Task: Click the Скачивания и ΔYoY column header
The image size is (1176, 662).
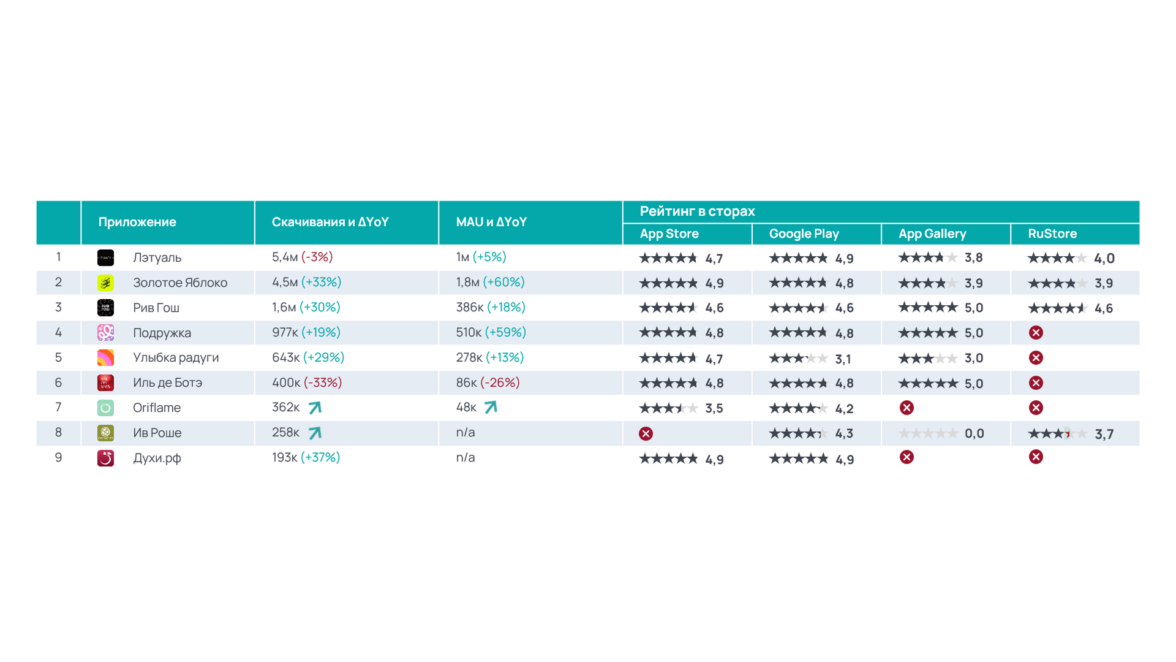Action: 330,222
